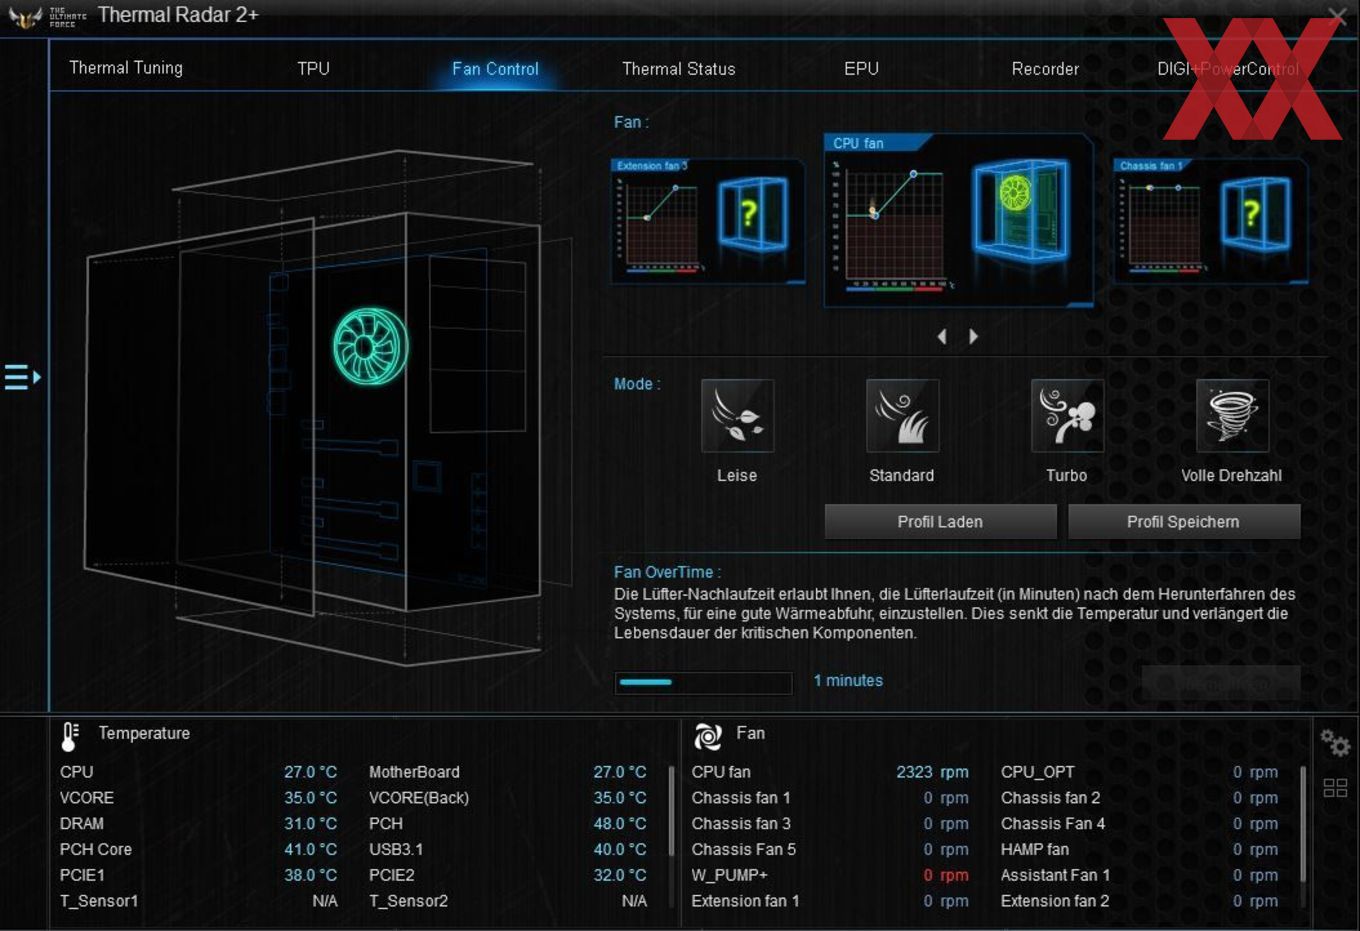Close the Thermal Radar 2+ window

pyautogui.click(x=1337, y=16)
